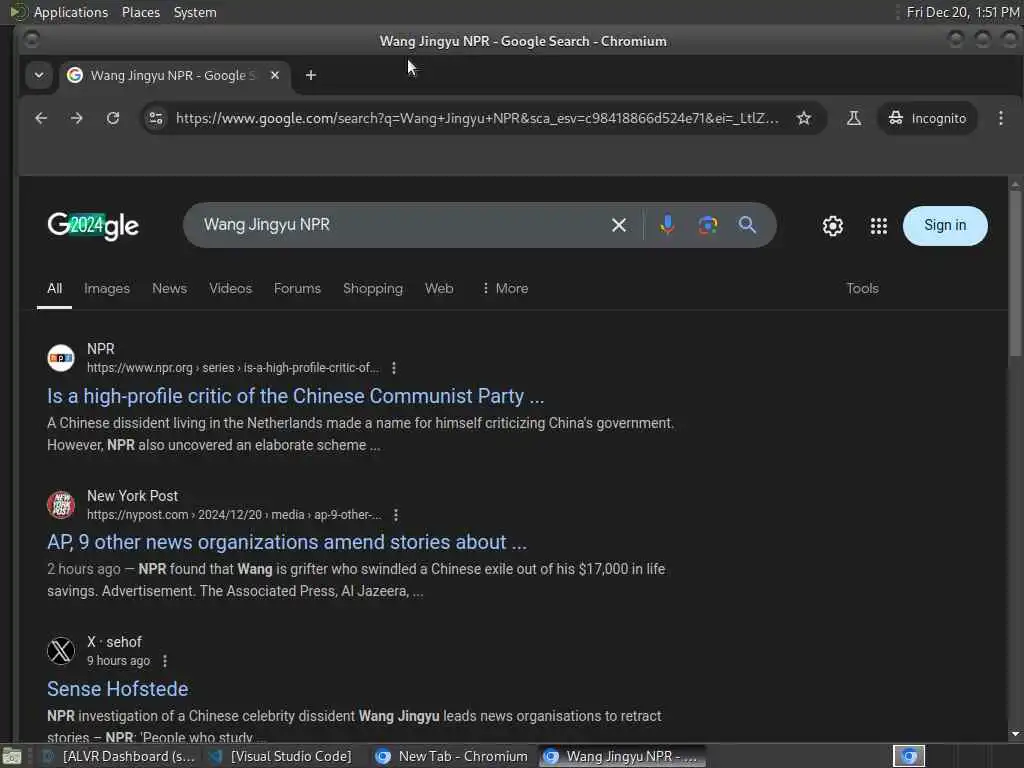Screen dimensions: 1024x768
Task: Switch to Forums results tab
Action: tap(297, 288)
